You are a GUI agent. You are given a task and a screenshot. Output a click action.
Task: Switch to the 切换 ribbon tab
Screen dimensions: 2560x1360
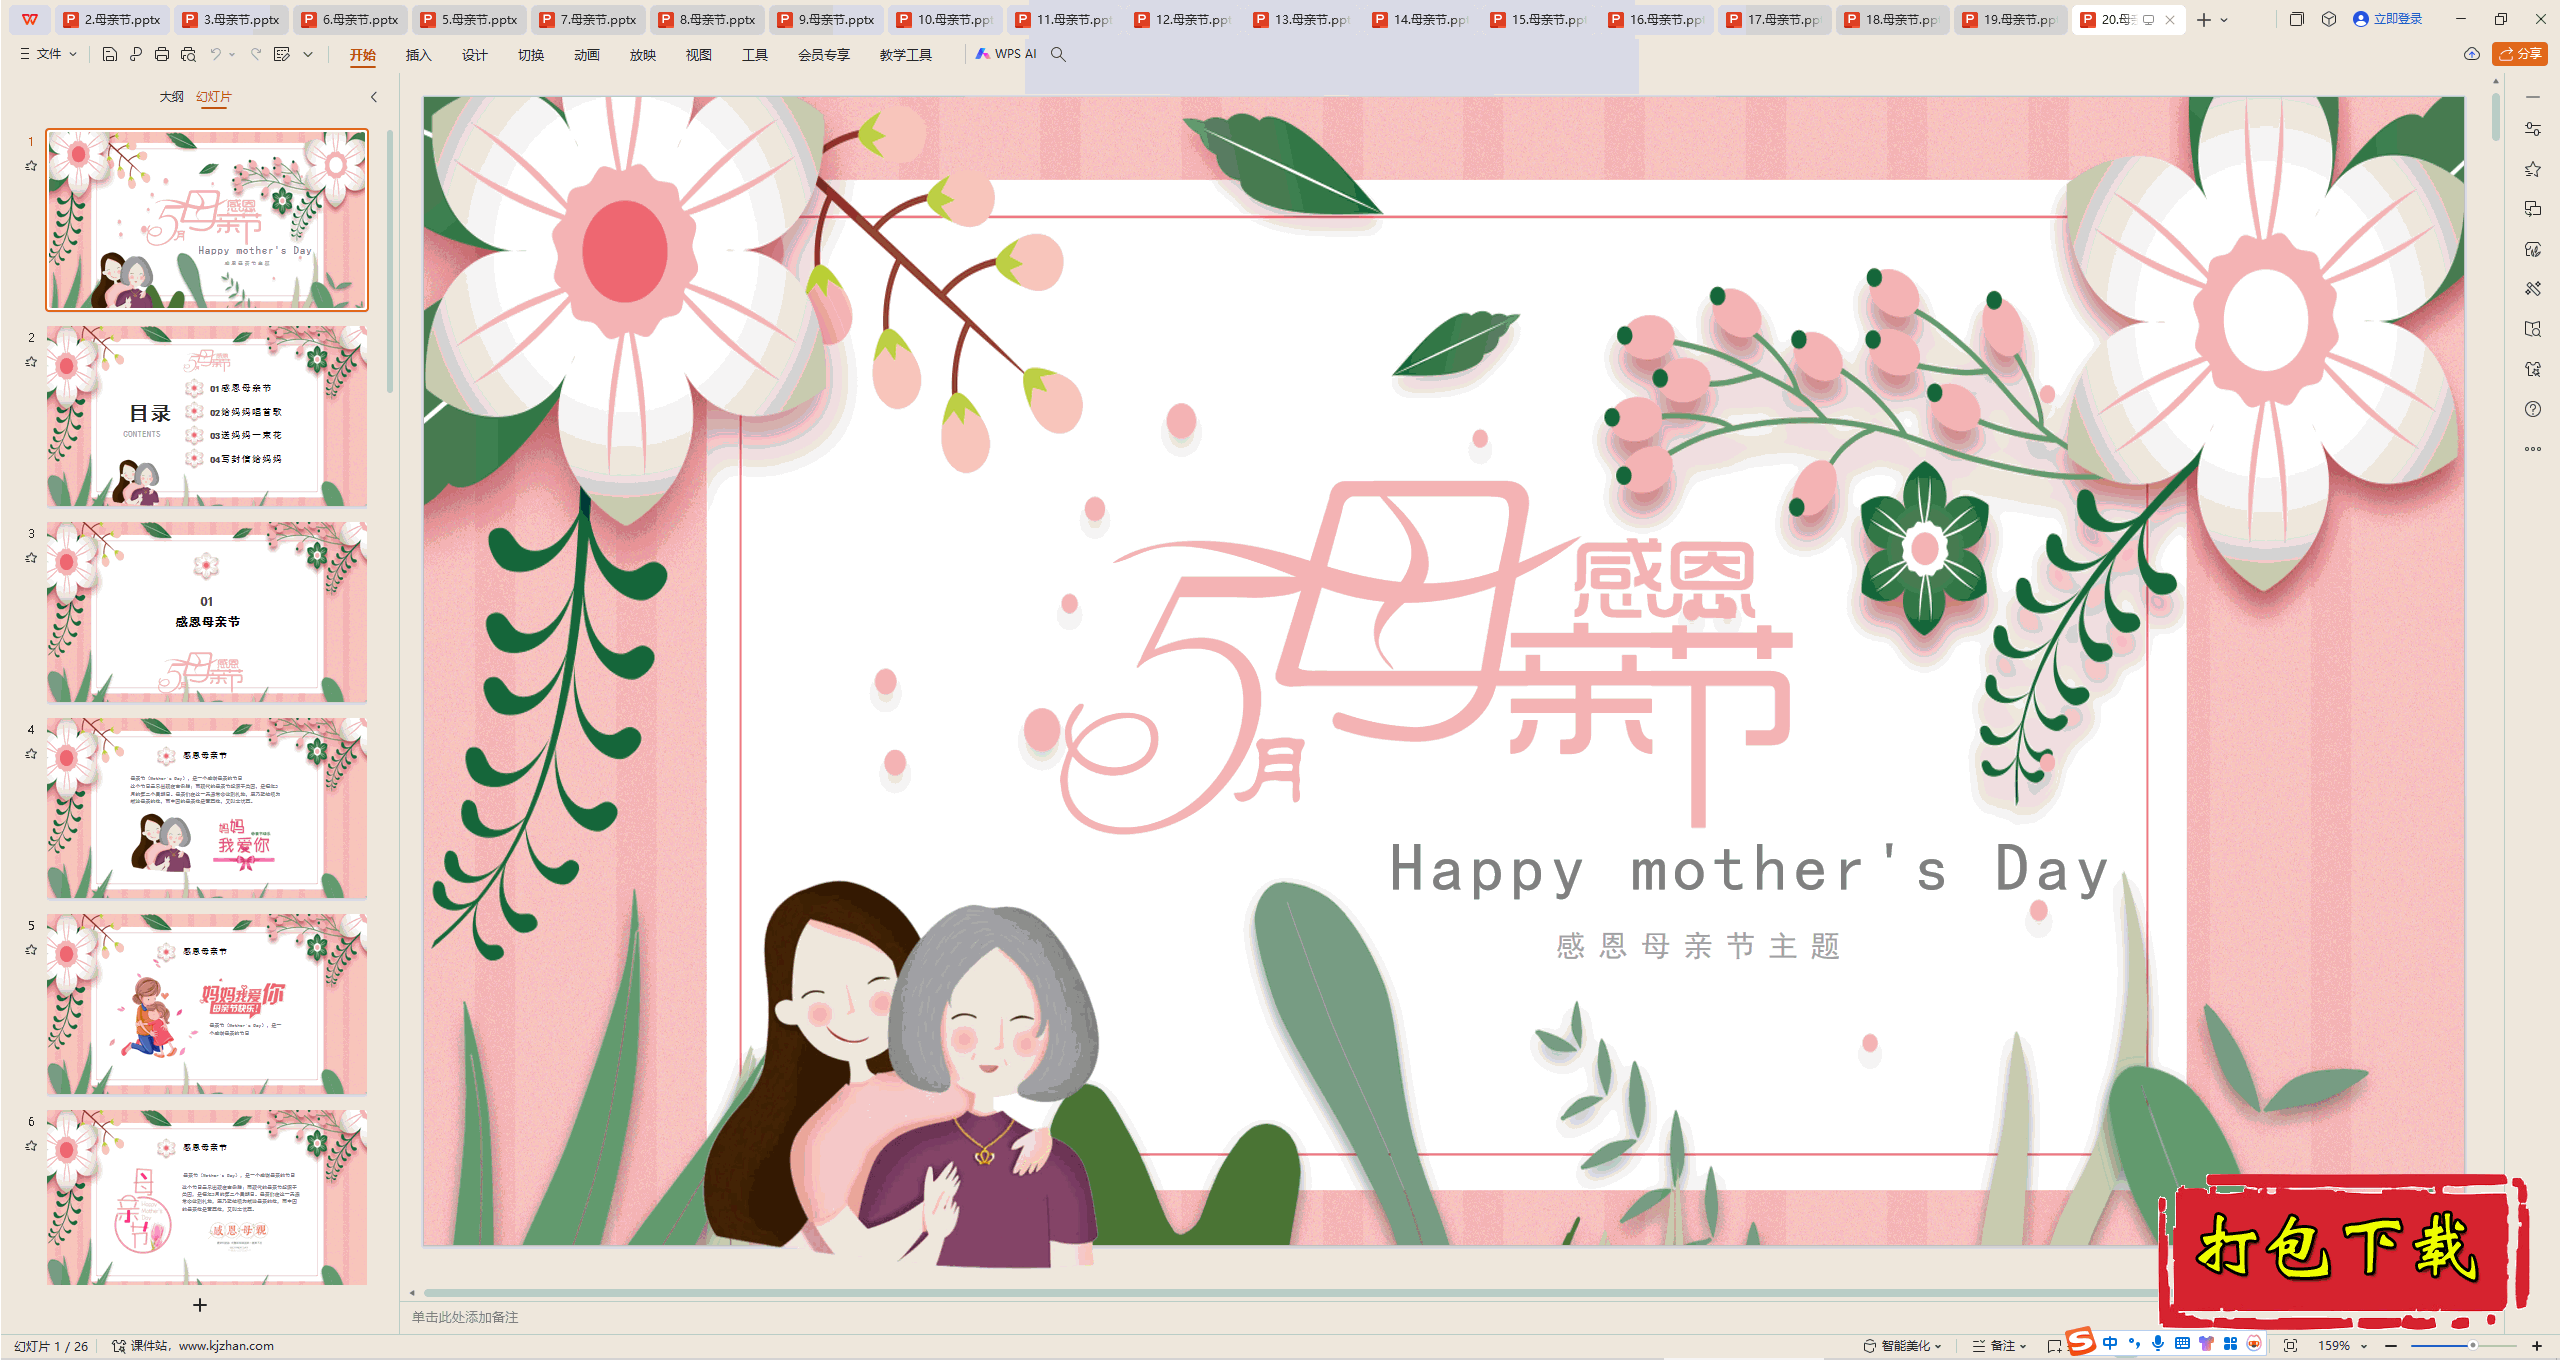point(530,55)
